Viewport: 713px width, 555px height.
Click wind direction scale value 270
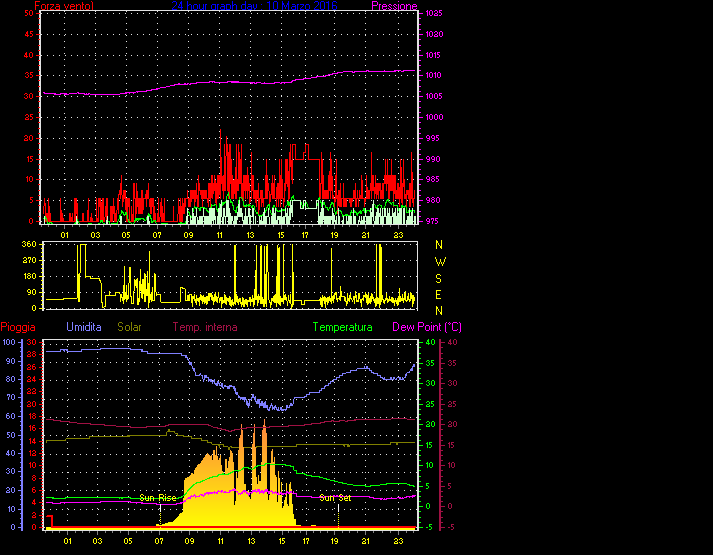pos(29,260)
